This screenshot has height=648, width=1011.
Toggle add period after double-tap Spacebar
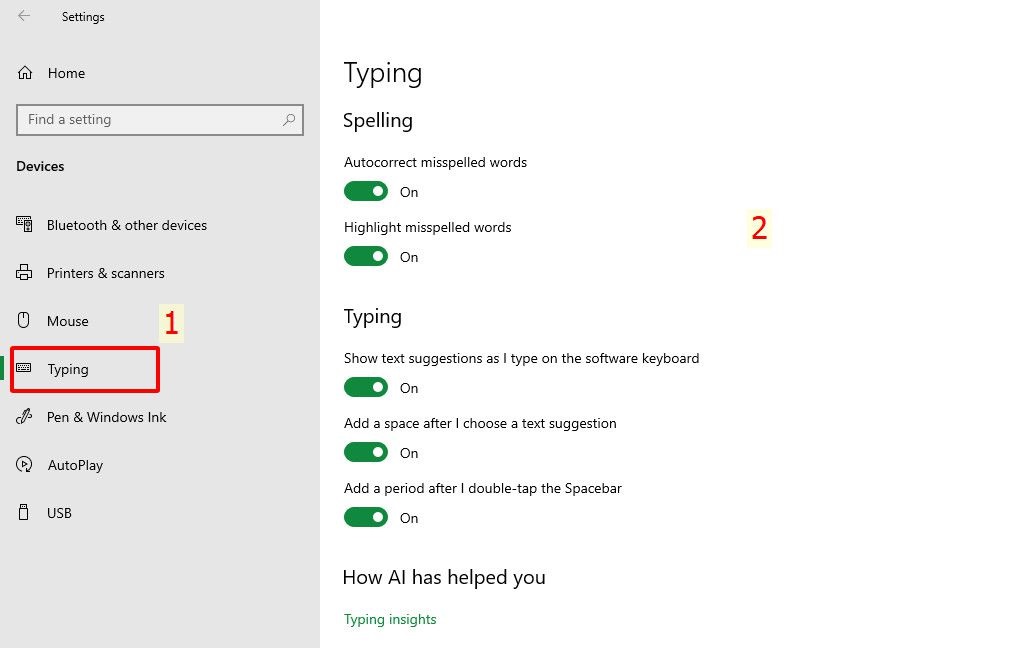pos(366,517)
